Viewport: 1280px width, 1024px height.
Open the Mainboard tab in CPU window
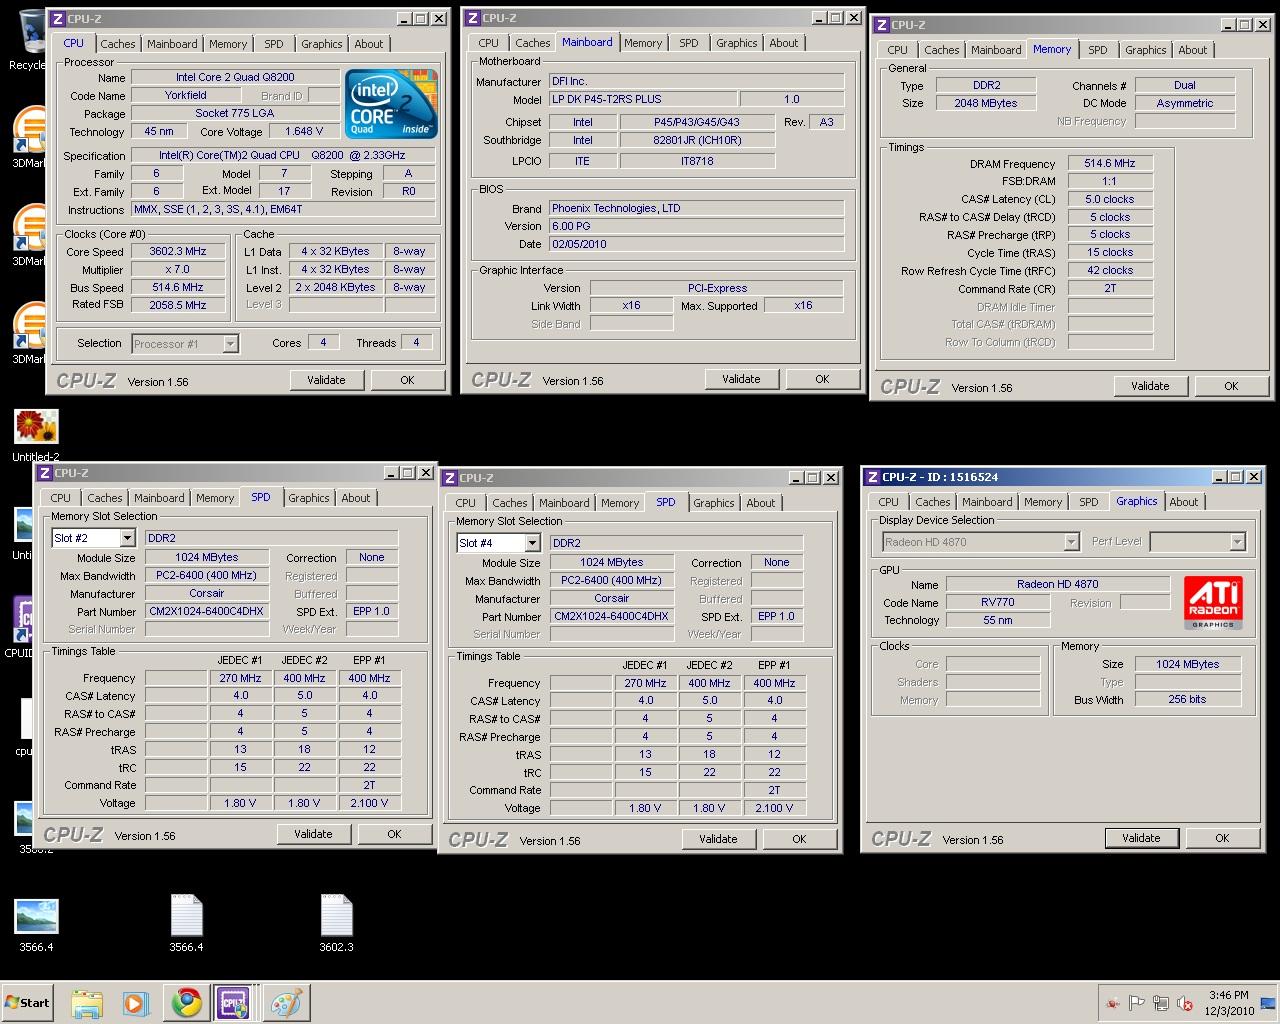point(172,44)
